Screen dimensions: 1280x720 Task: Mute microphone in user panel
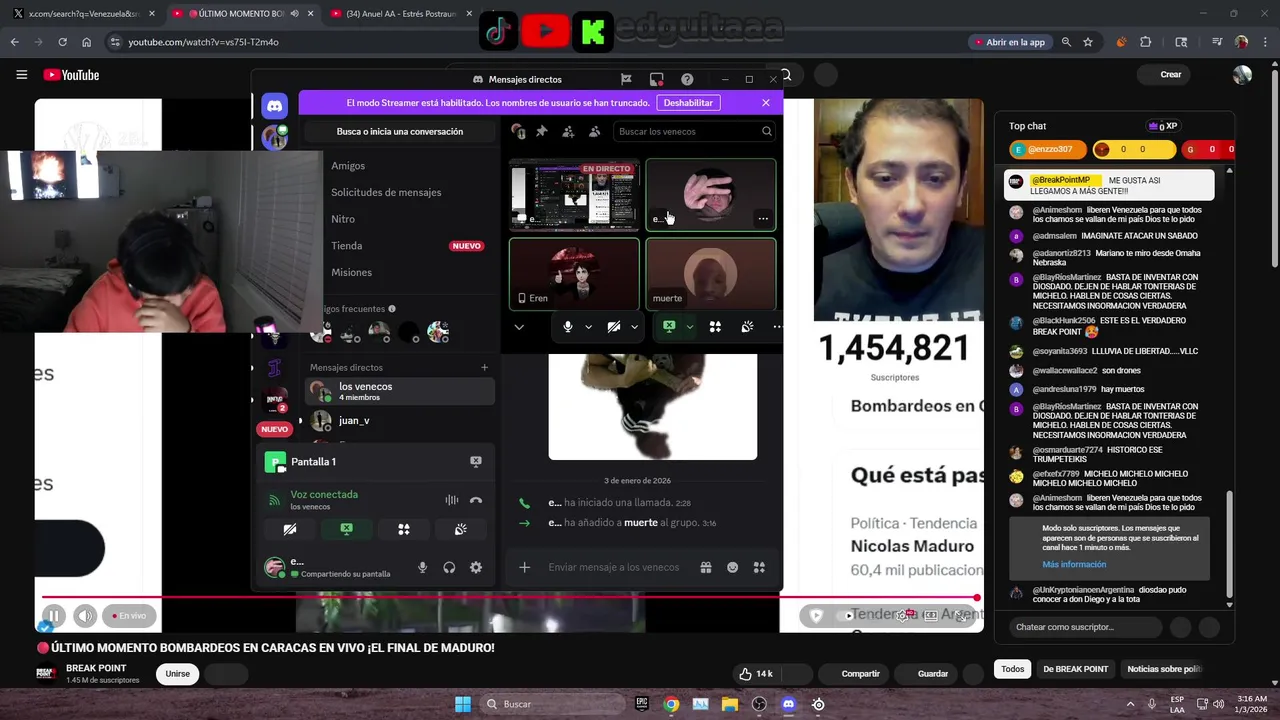(x=422, y=567)
